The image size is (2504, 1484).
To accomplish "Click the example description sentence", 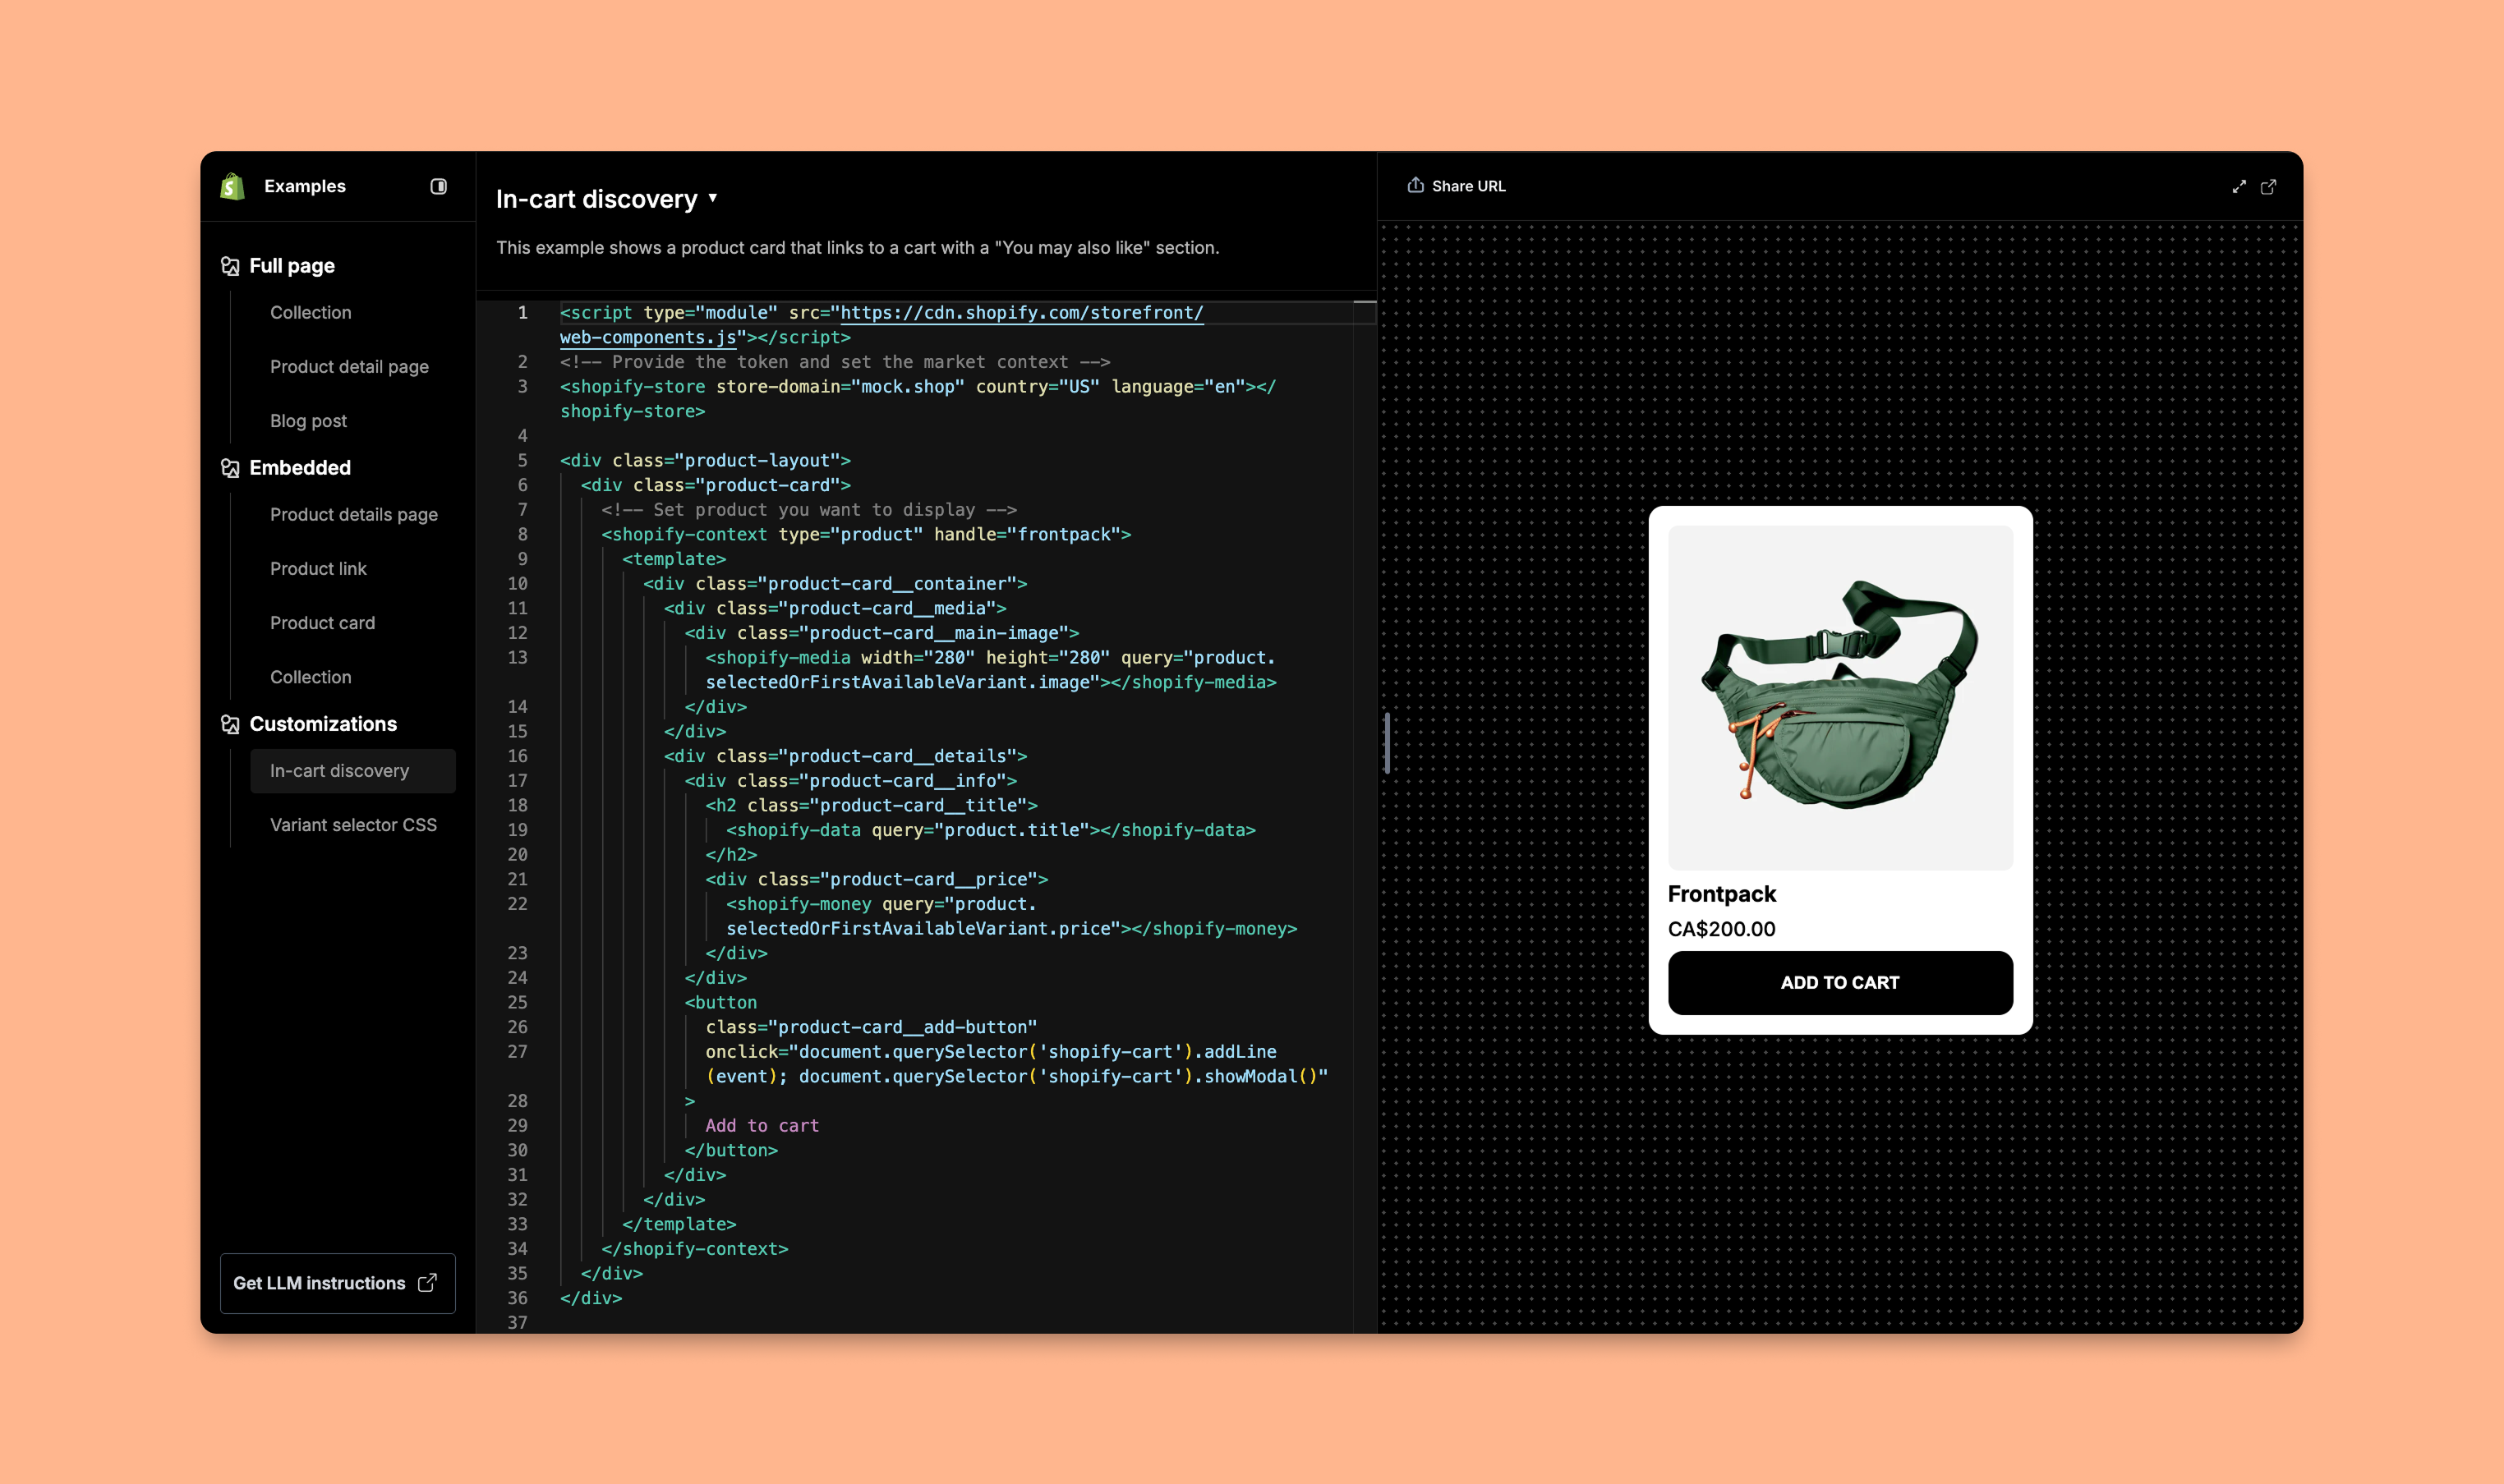I will [x=858, y=248].
